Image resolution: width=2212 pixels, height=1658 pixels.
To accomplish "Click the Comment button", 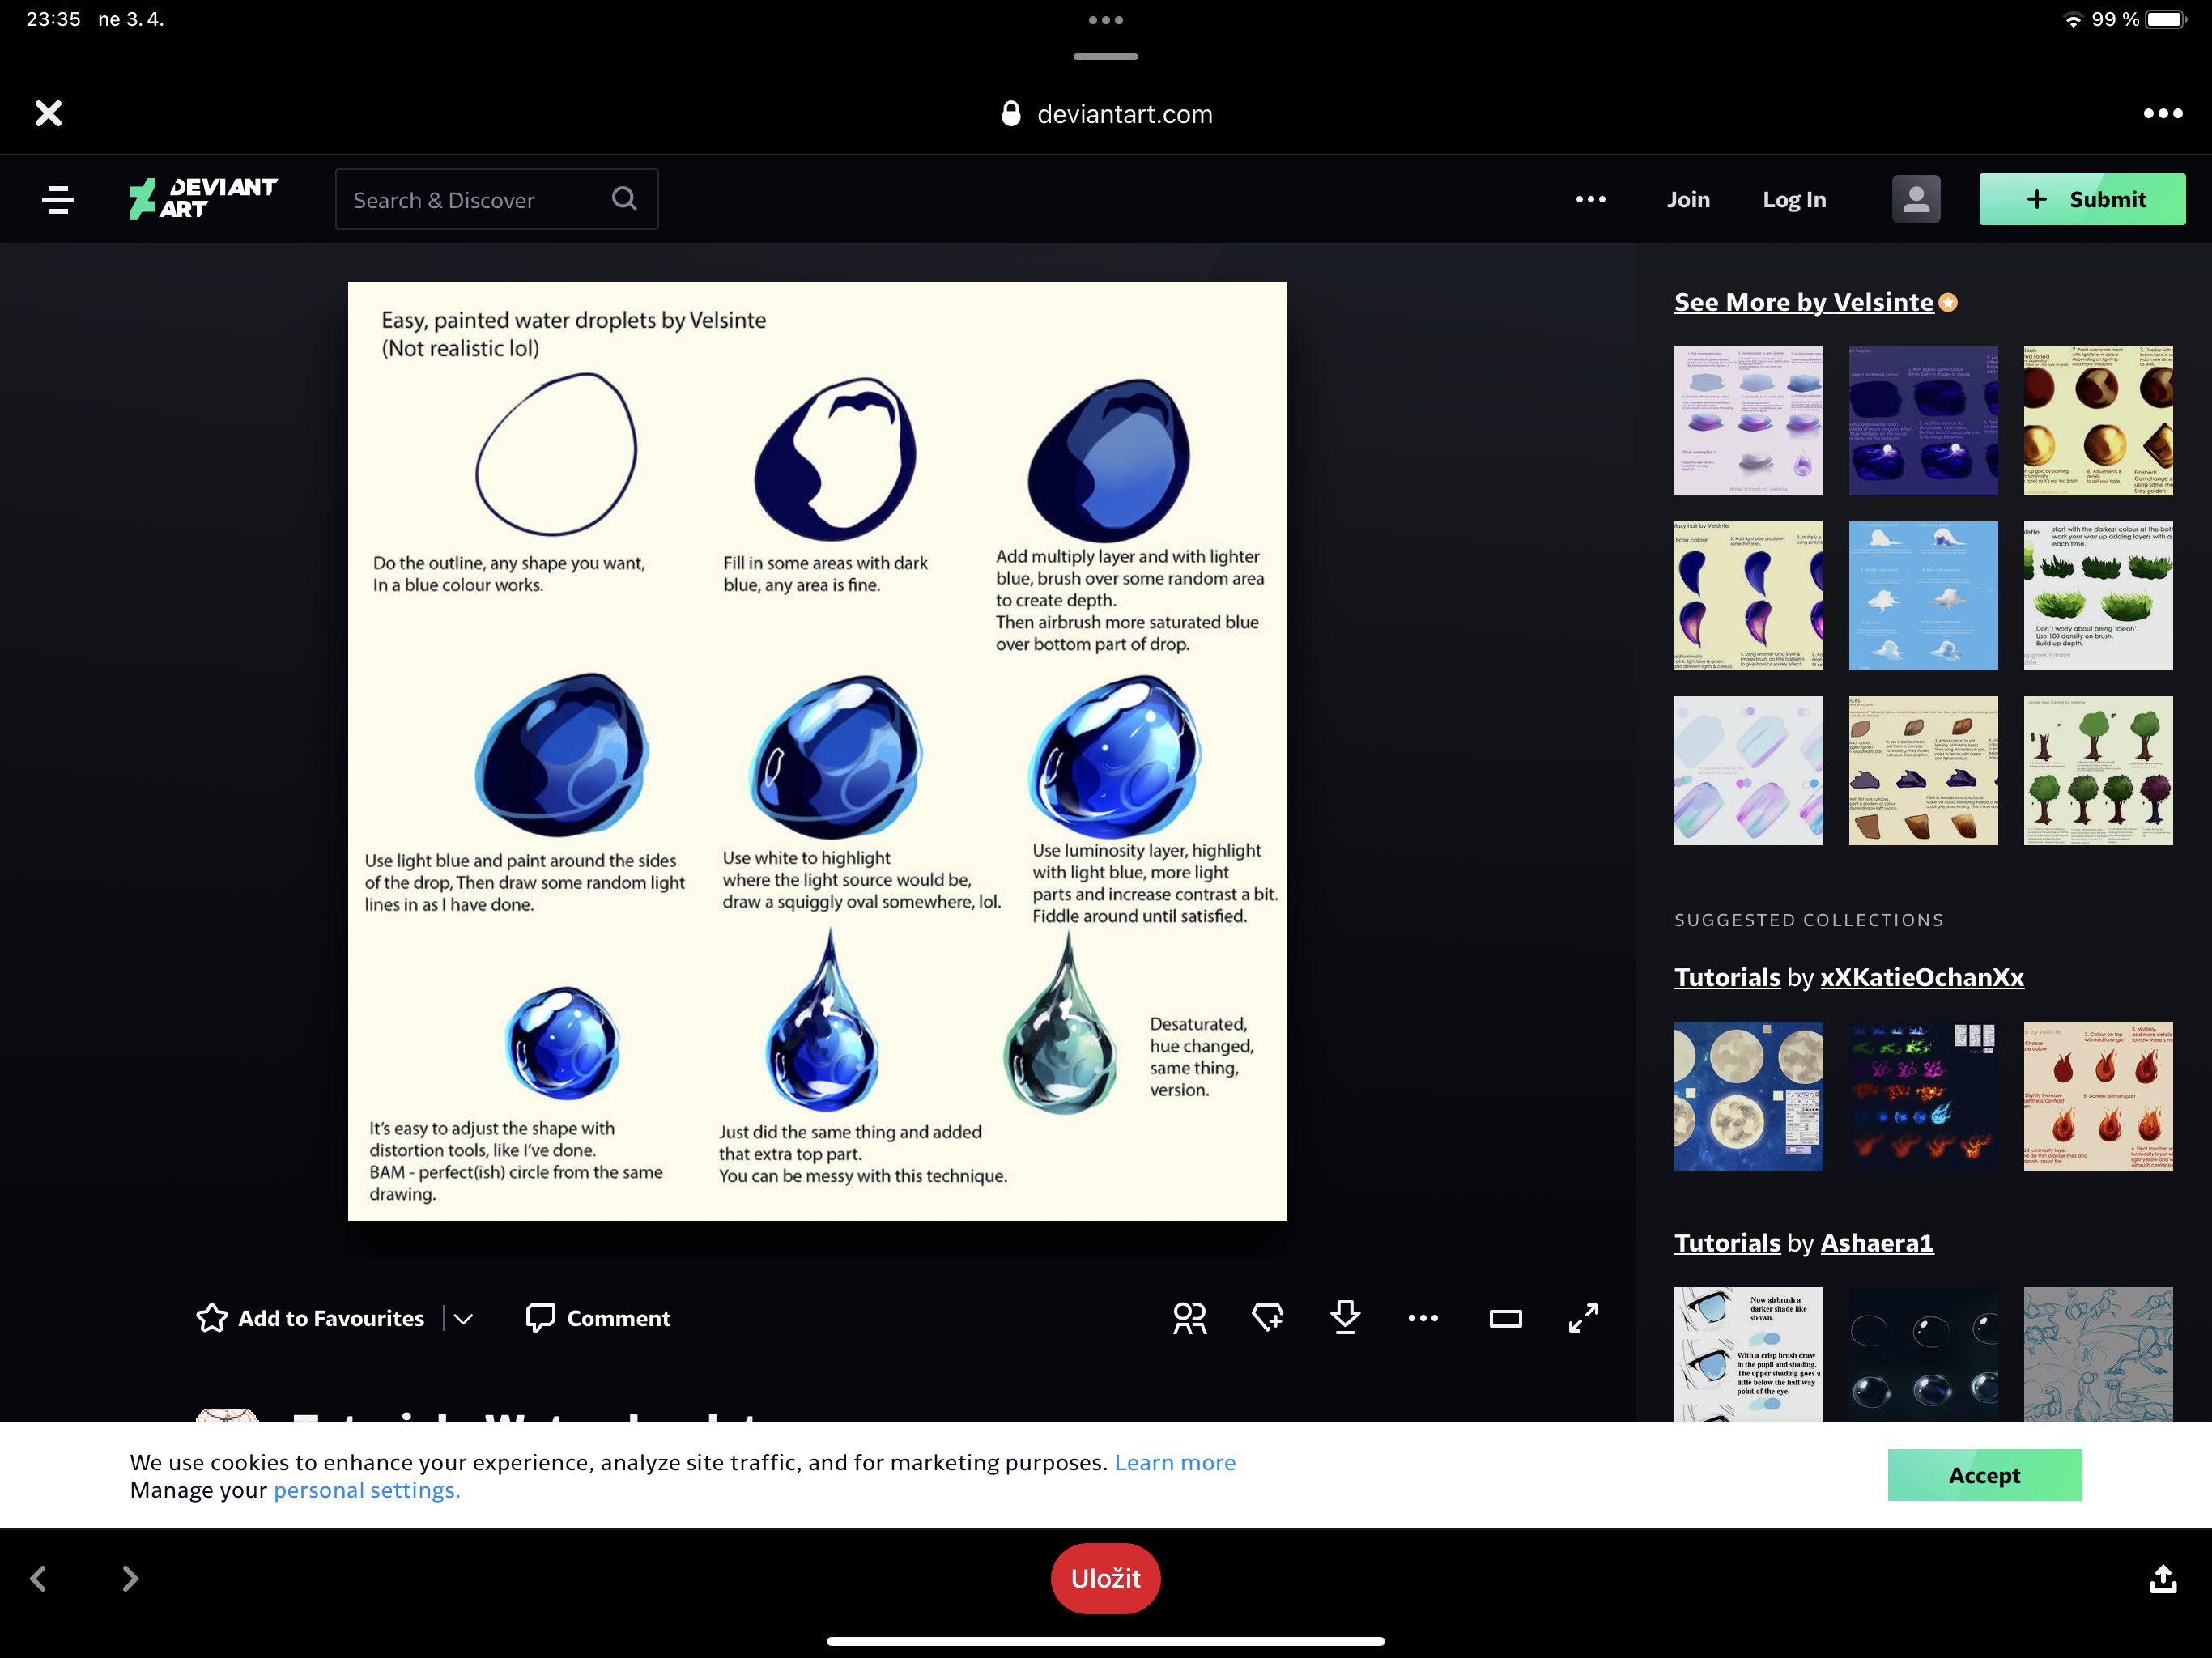I will 598,1318.
